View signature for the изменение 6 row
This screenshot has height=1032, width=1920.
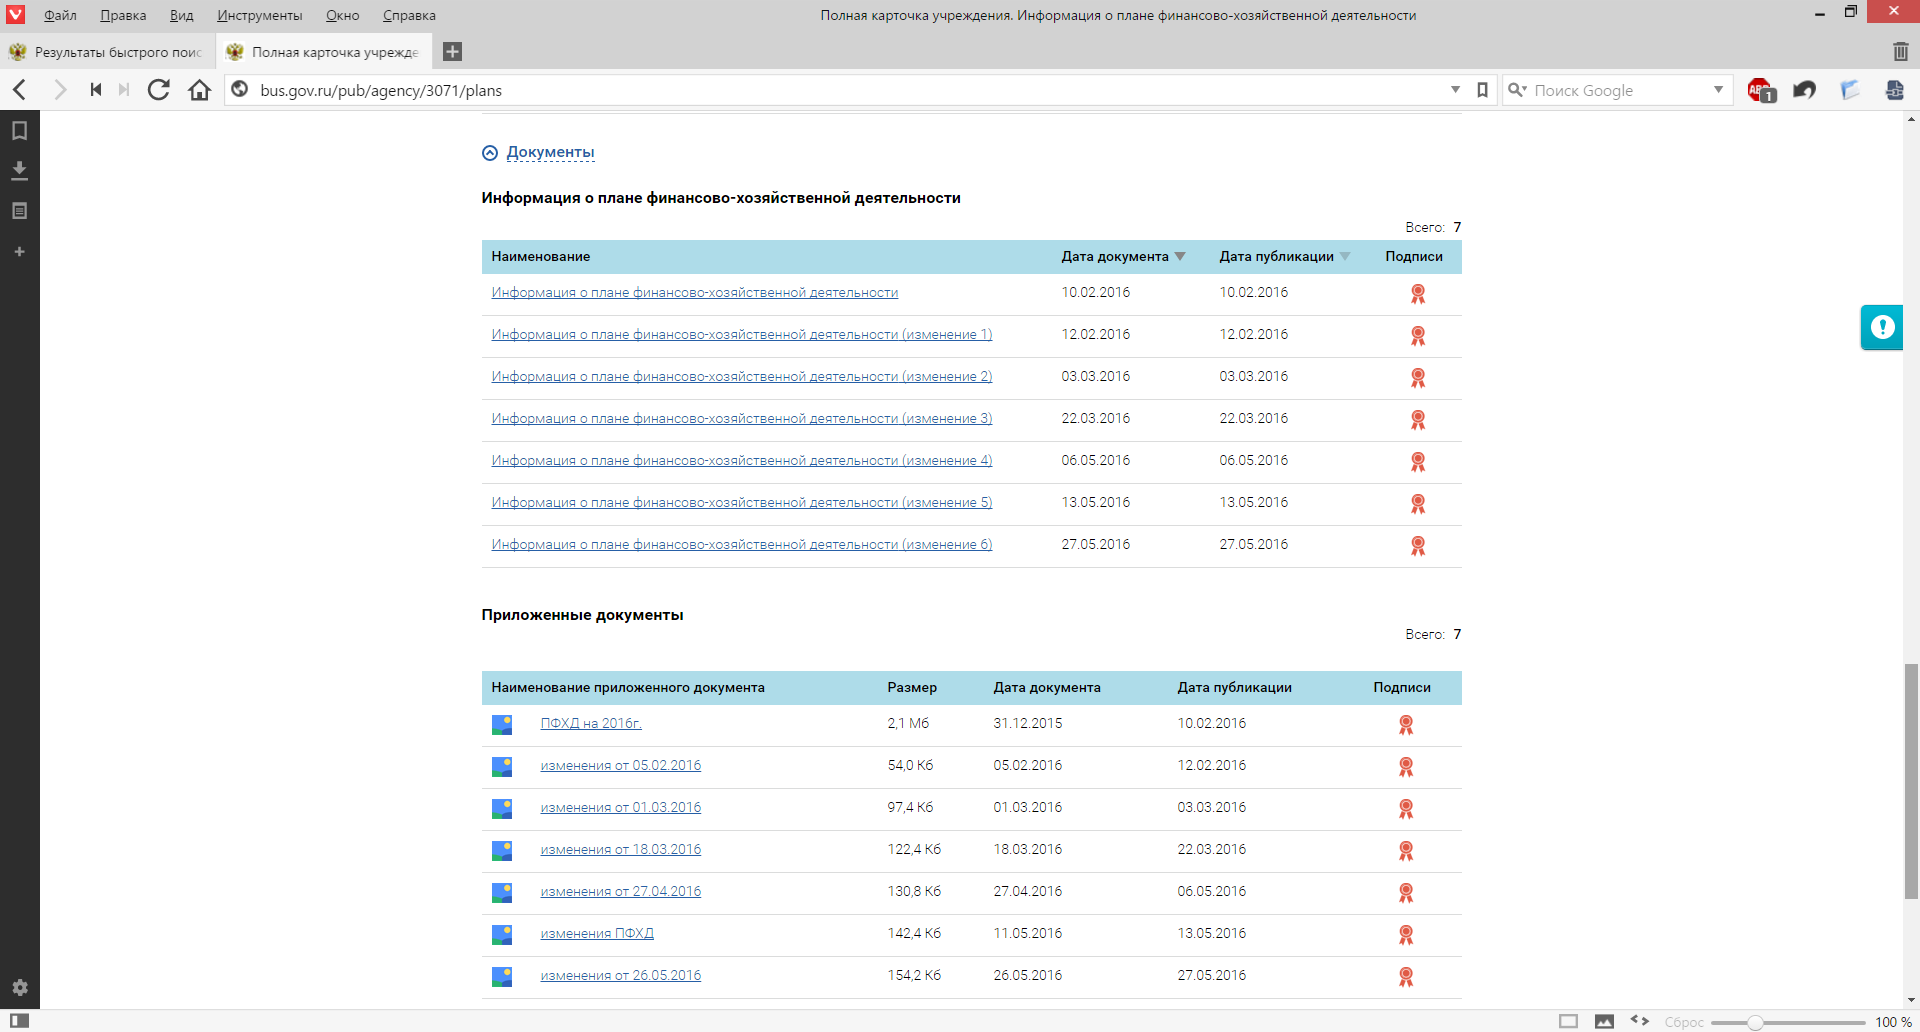(x=1417, y=546)
